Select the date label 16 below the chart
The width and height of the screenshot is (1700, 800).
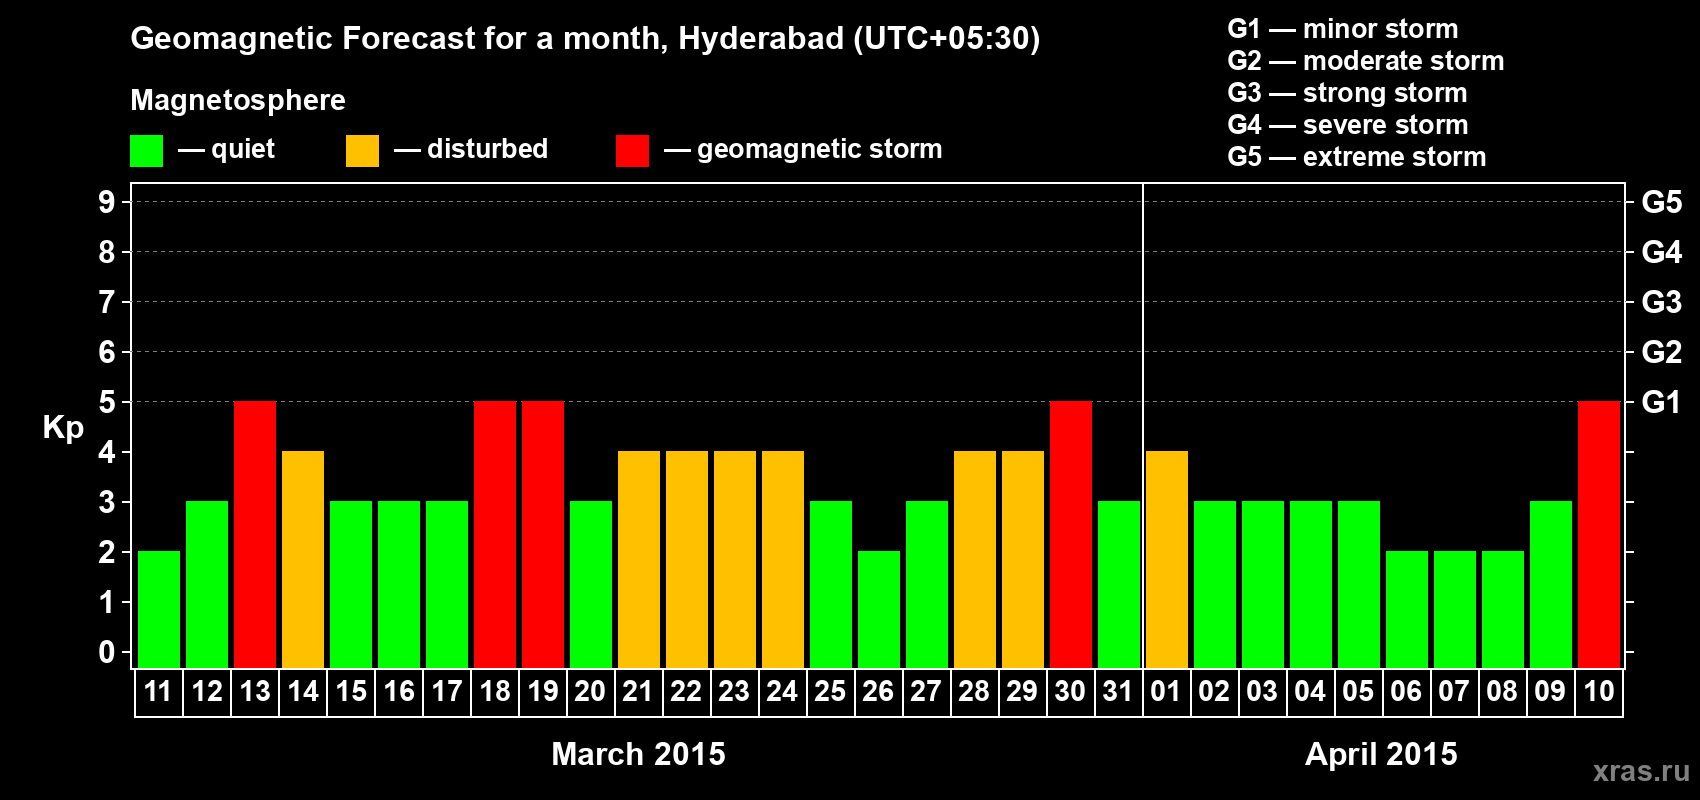click(x=398, y=691)
